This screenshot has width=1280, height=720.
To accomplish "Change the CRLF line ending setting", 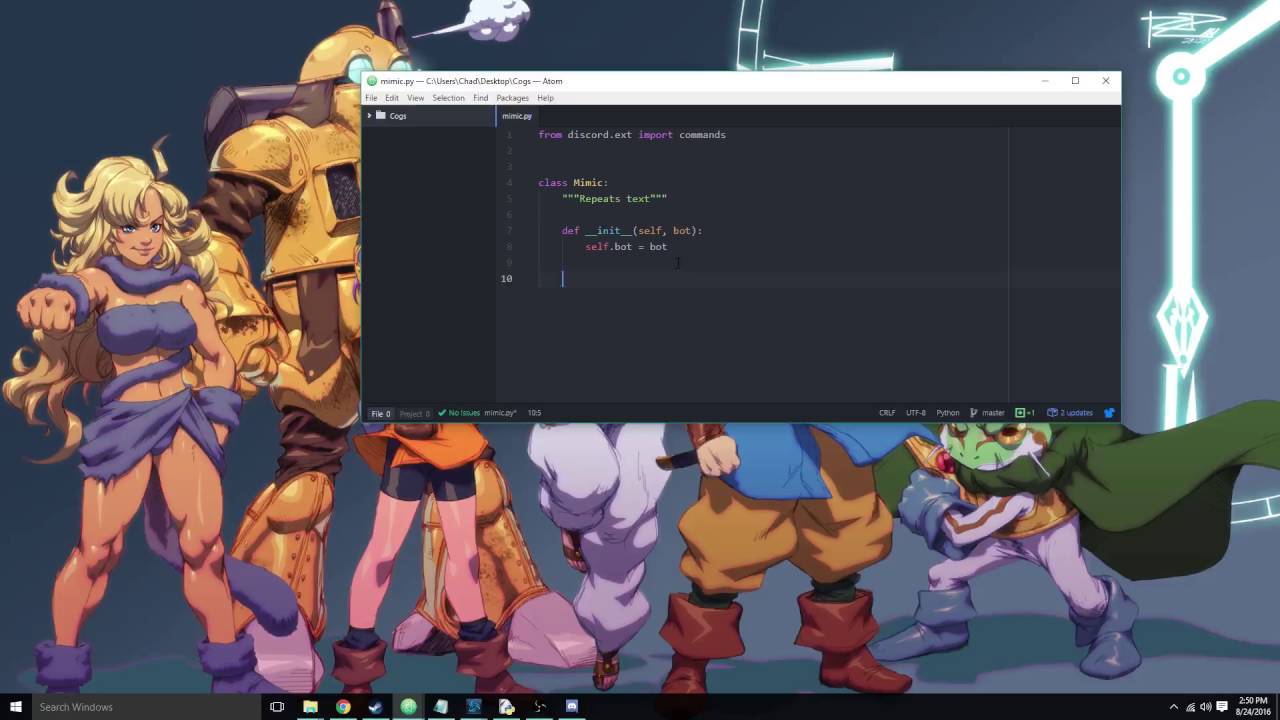I will 887,413.
